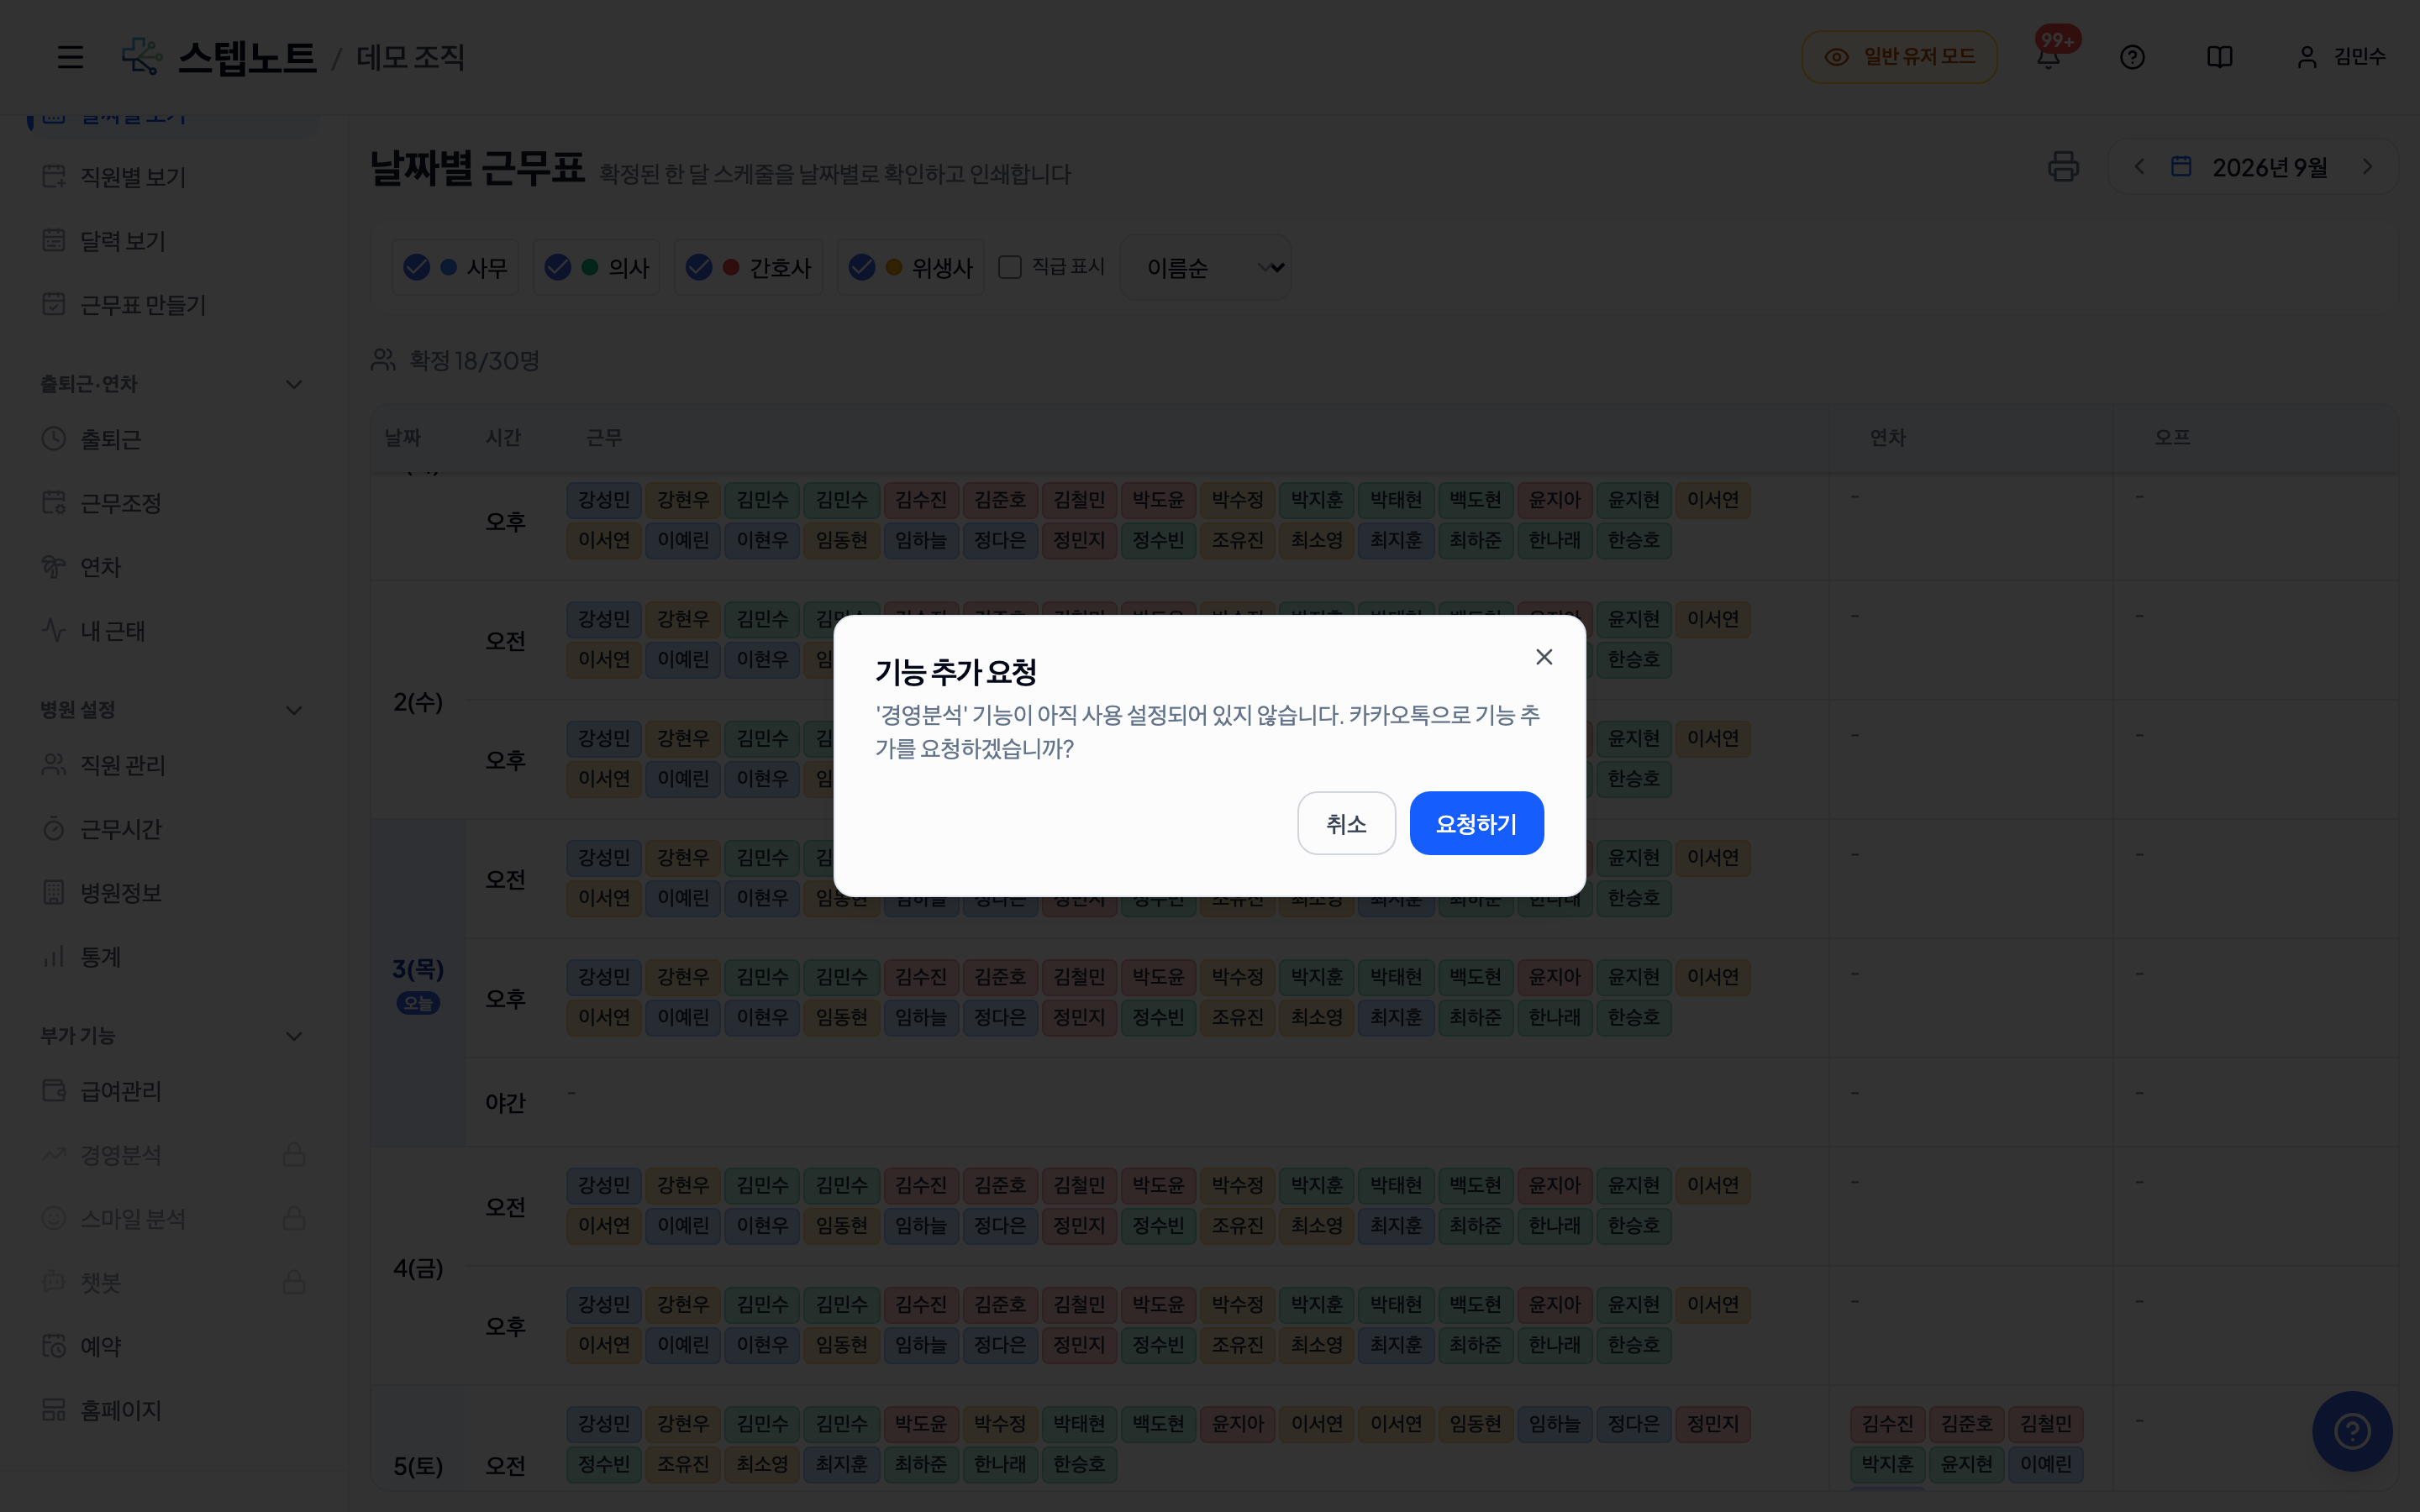This screenshot has height=1512, width=2420.
Task: Enable the 직급 표시 checkbox
Action: tap(1010, 267)
